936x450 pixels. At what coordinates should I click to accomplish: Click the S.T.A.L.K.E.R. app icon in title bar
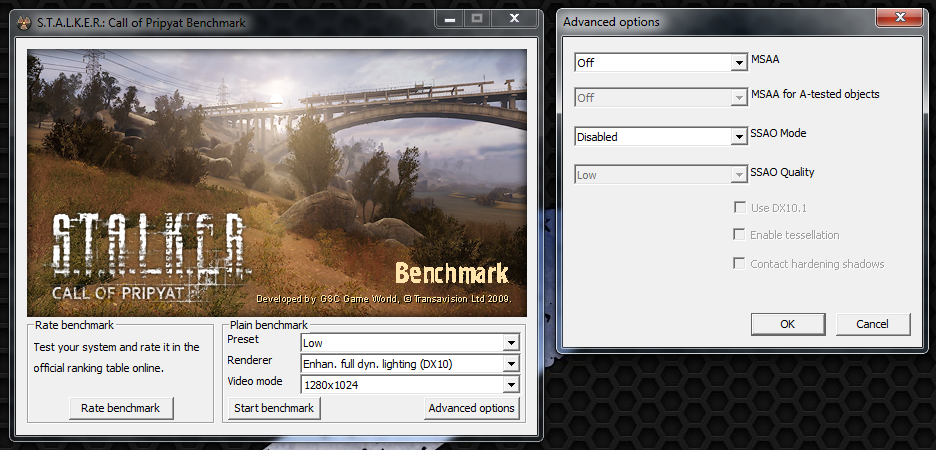pyautogui.click(x=25, y=23)
